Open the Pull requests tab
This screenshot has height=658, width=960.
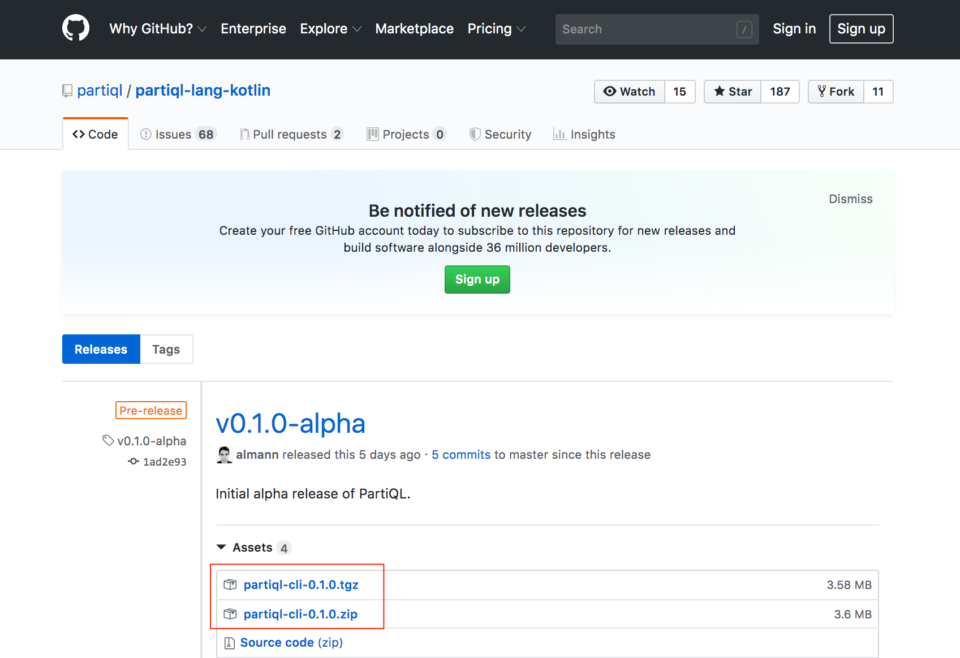coord(290,133)
